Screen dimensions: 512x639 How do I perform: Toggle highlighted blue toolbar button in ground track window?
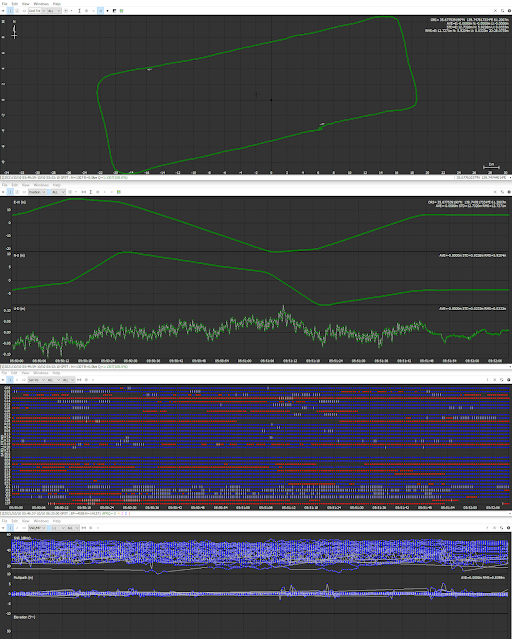[x=100, y=11]
